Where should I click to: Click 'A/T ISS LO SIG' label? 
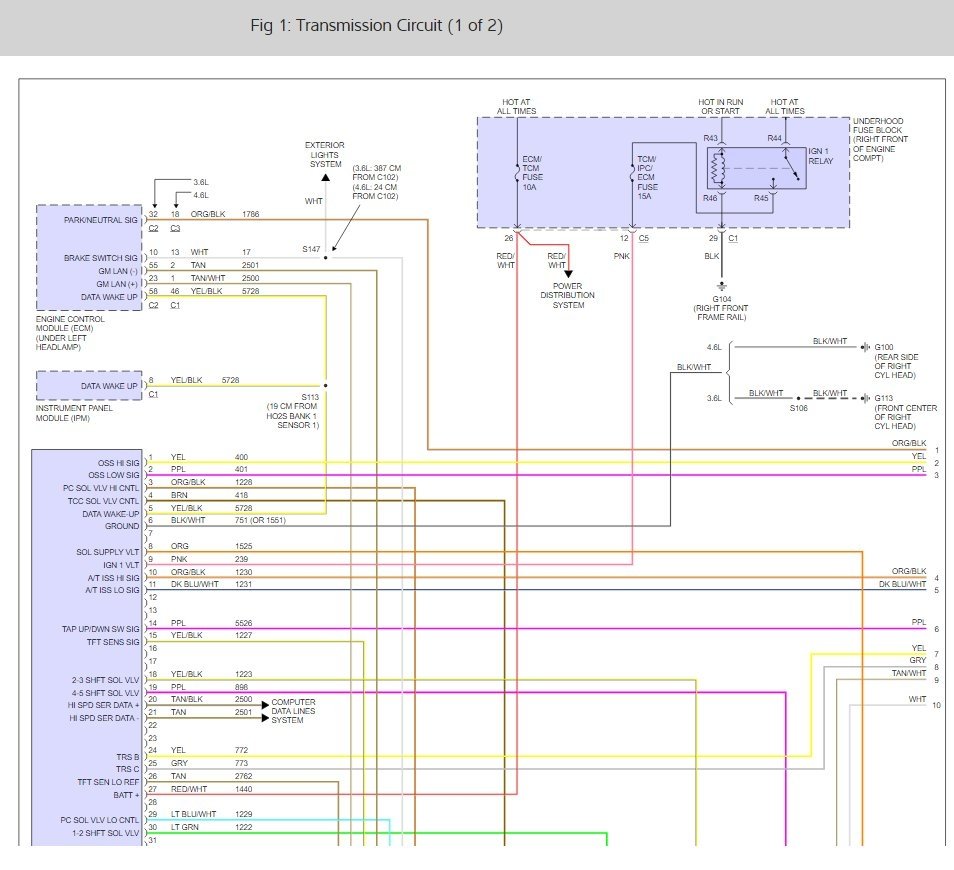113,590
